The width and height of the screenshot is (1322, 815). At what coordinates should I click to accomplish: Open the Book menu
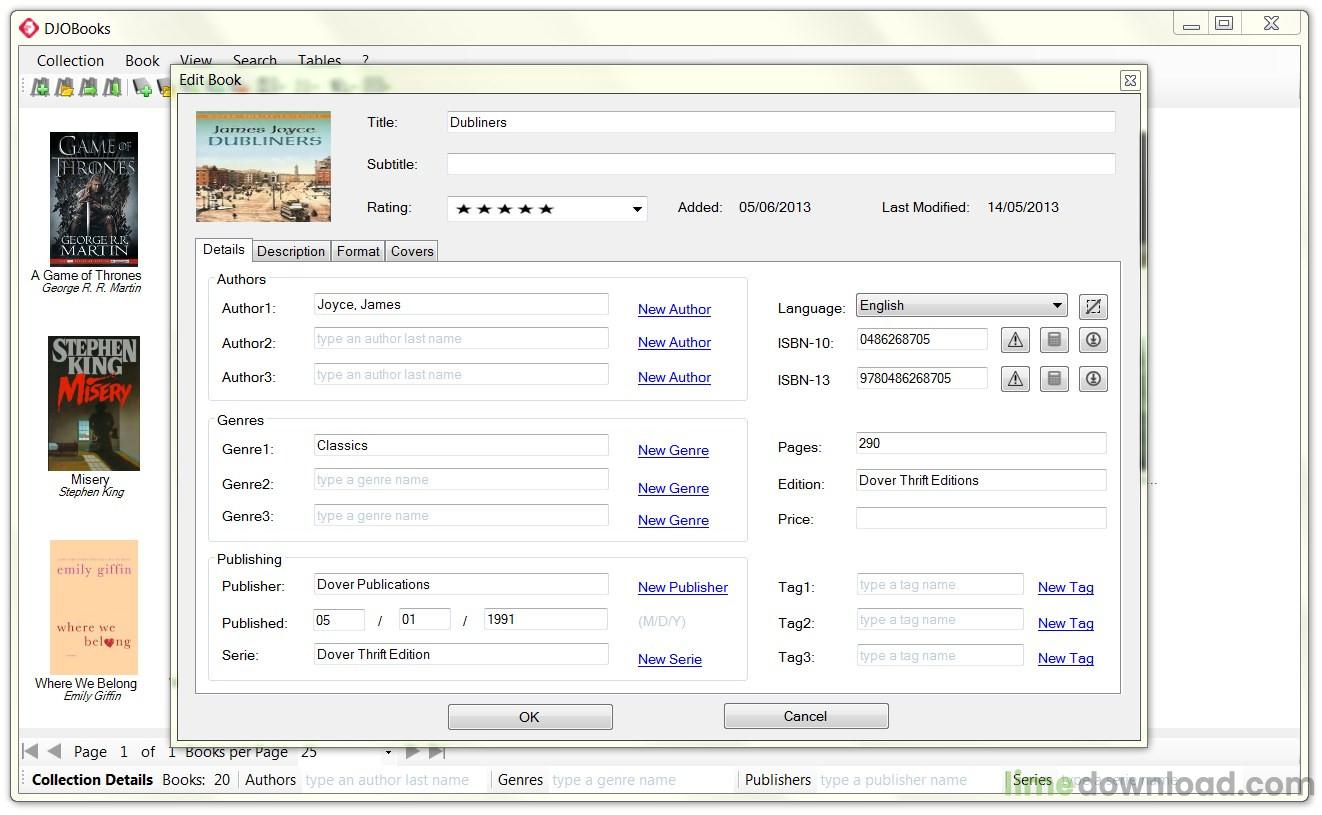tap(142, 61)
